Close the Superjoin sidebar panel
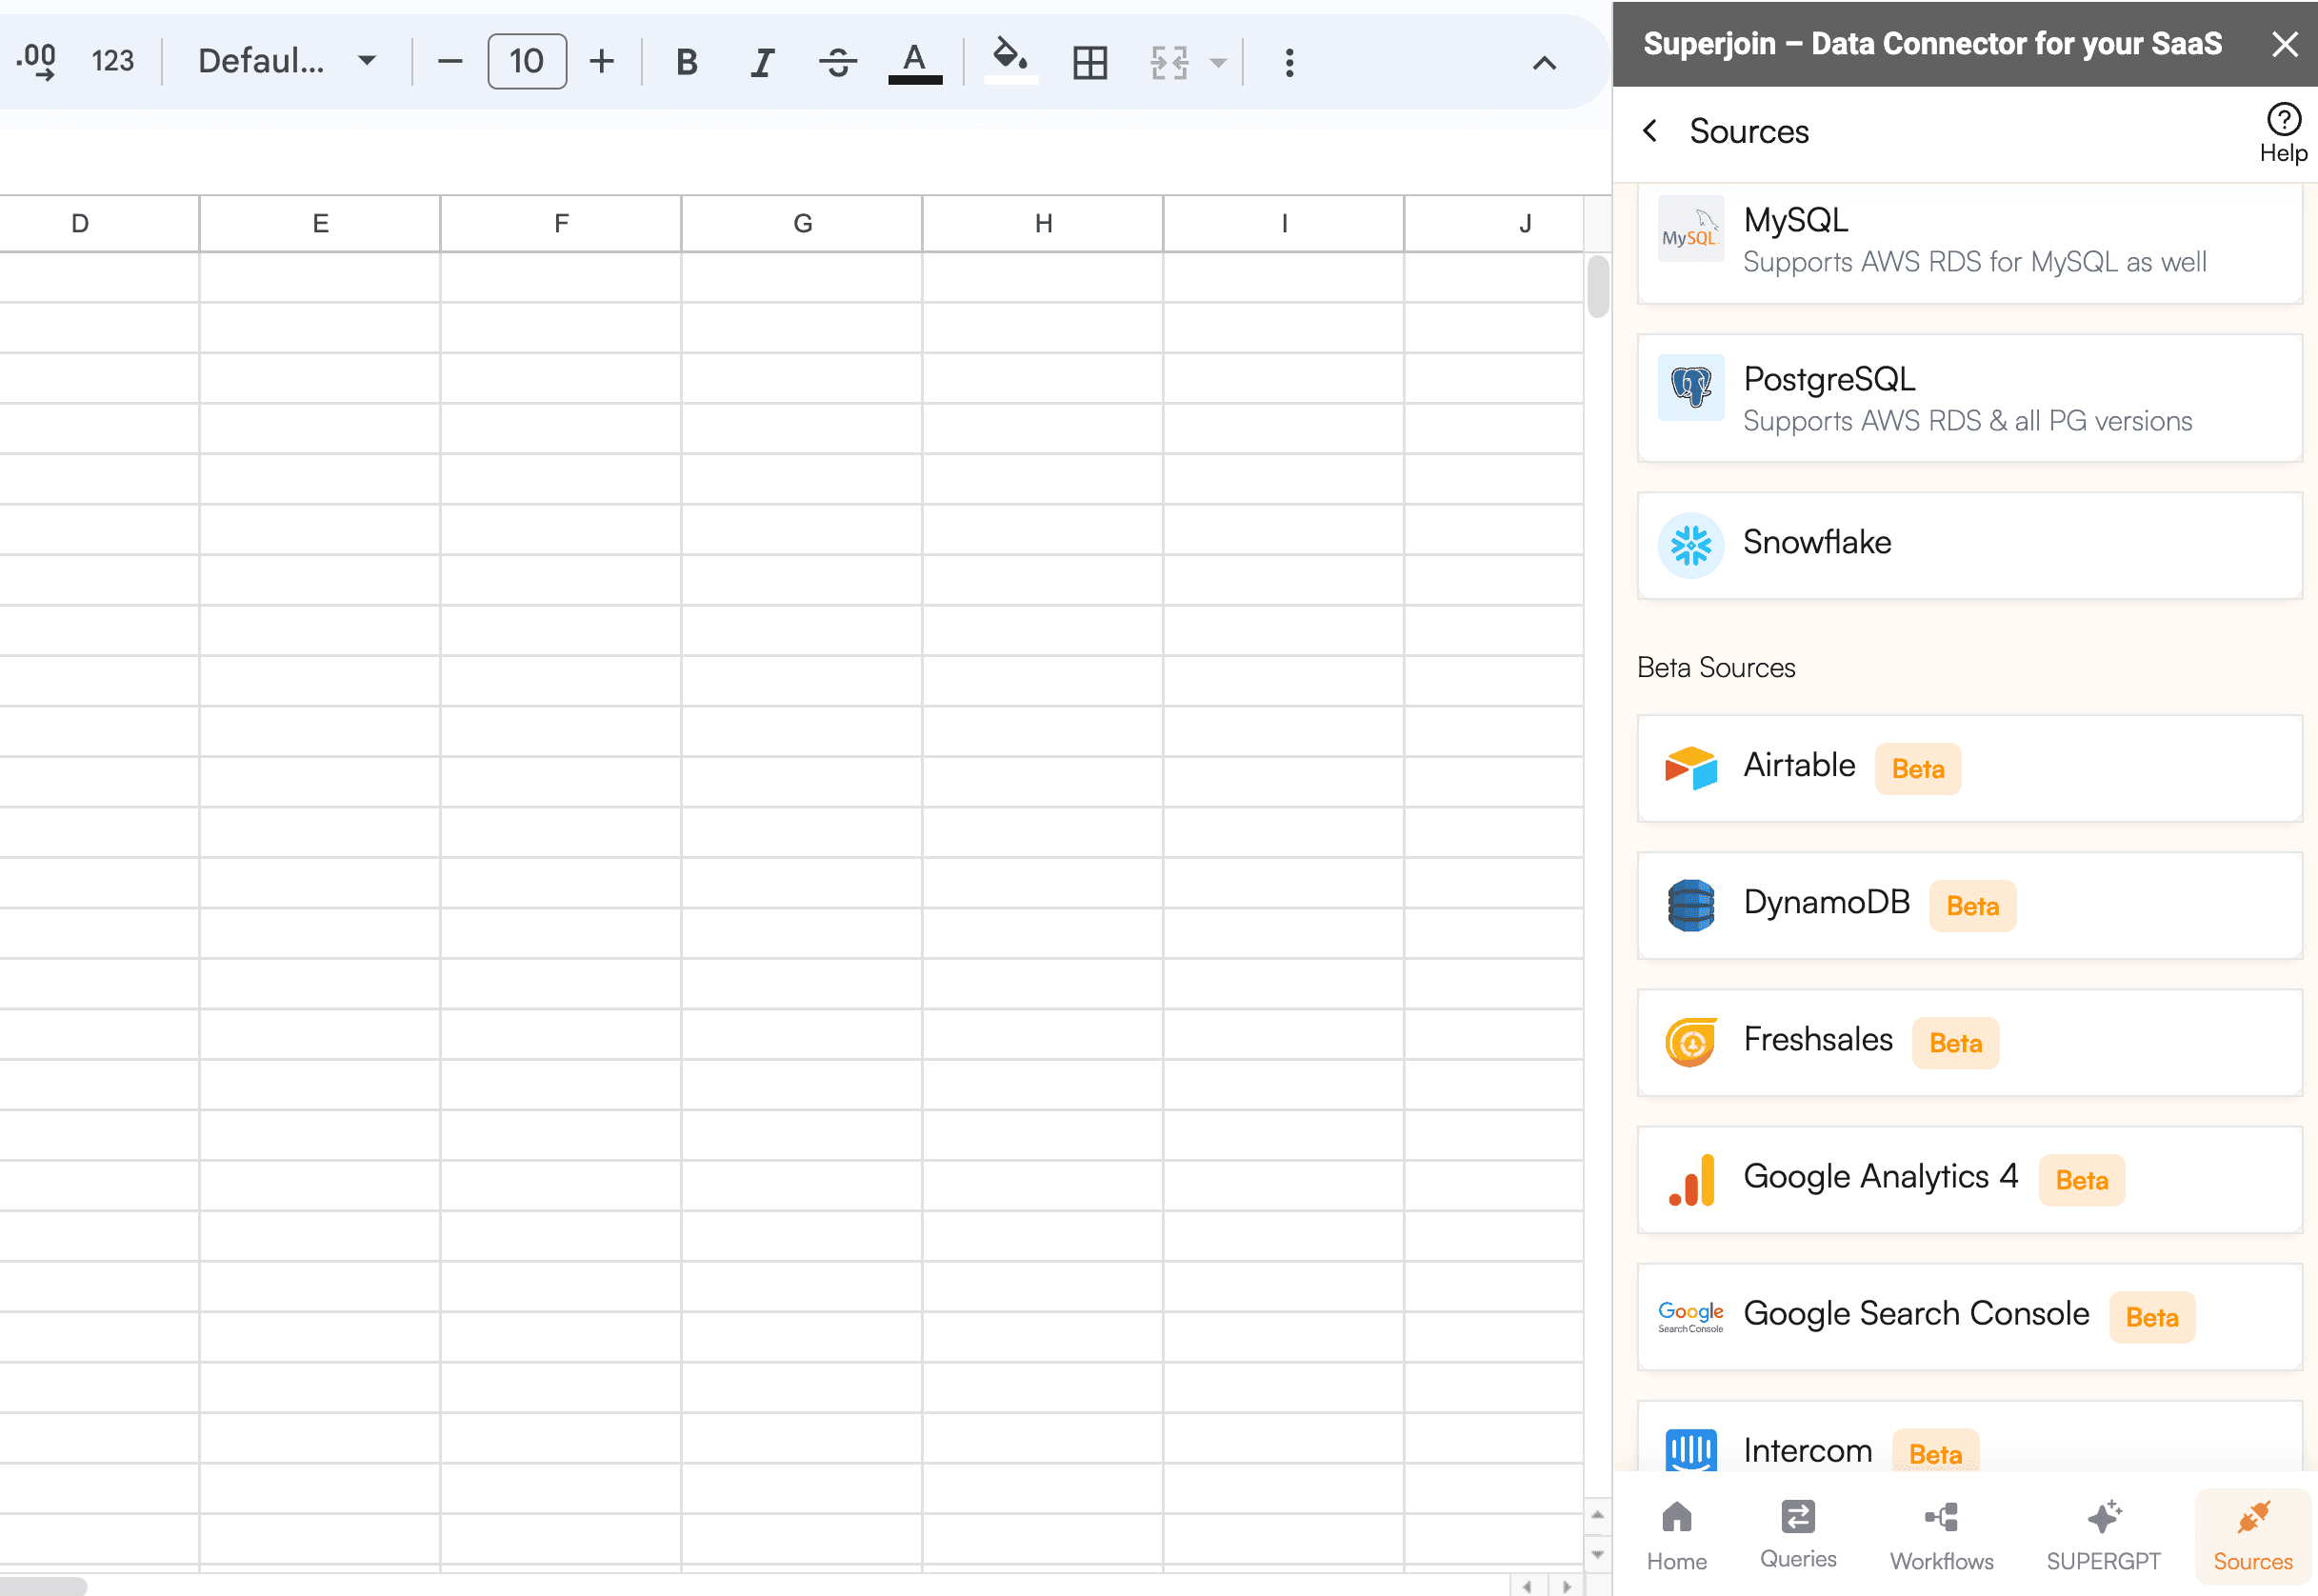Screen dimensions: 2318x1596 [x=2284, y=44]
